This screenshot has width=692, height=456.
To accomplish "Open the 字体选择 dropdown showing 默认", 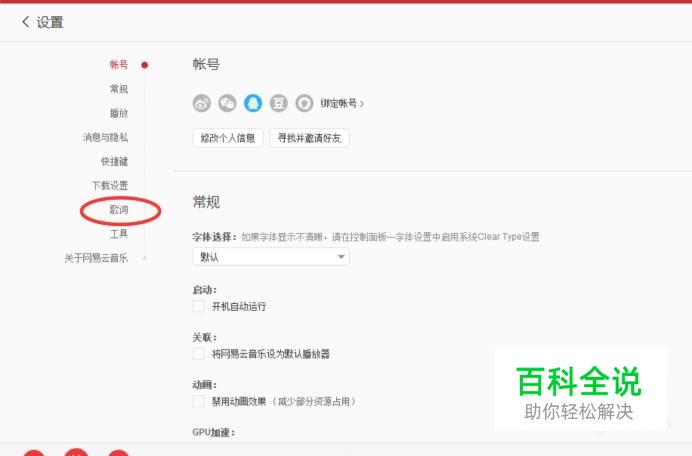I will pos(271,257).
